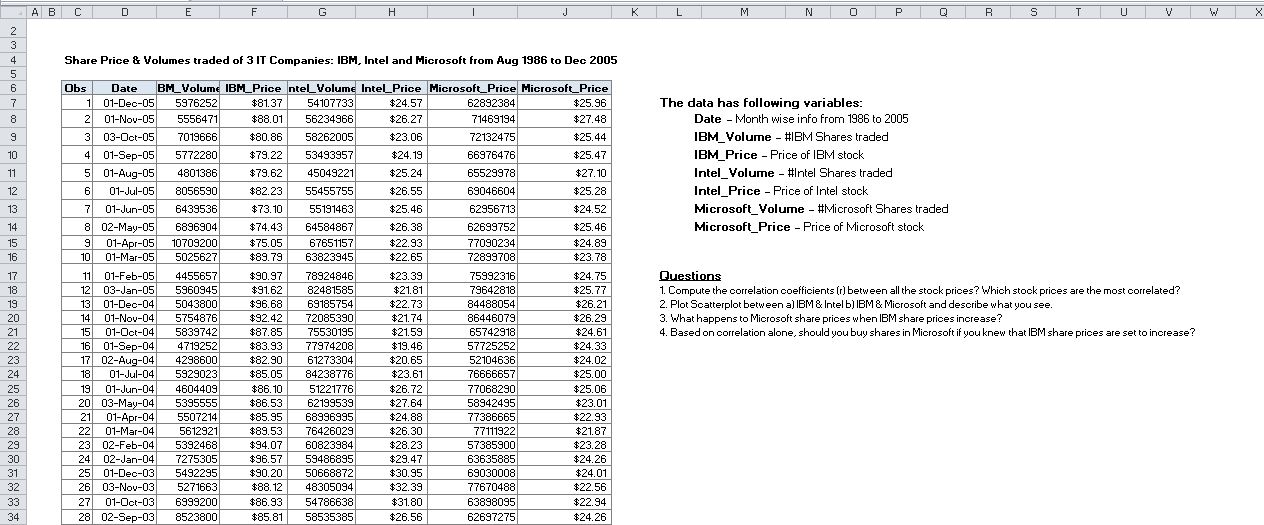Image resolution: width=1264 pixels, height=525 pixels.
Task: Click Intel price cell '$24.57'
Action: click(391, 103)
